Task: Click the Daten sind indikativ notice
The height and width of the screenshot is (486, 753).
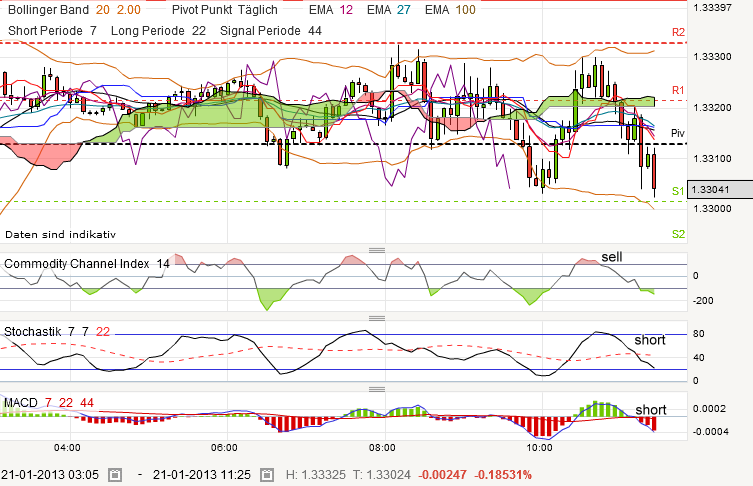Action: 61,234
